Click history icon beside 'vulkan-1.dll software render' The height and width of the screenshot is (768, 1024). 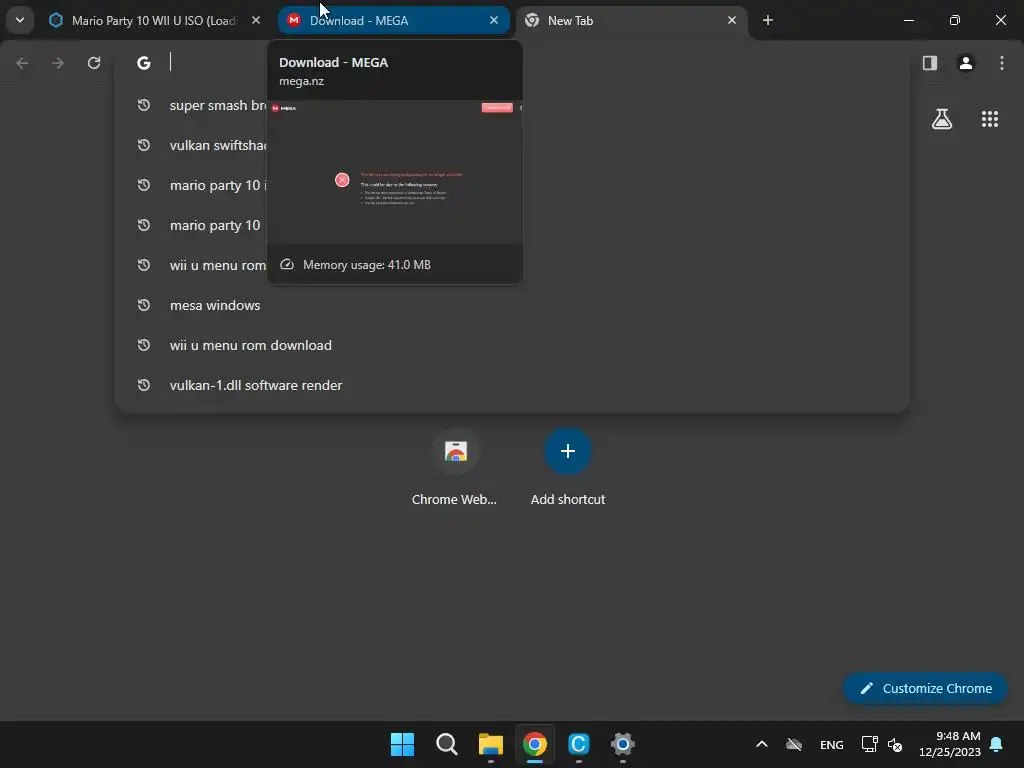(144, 385)
